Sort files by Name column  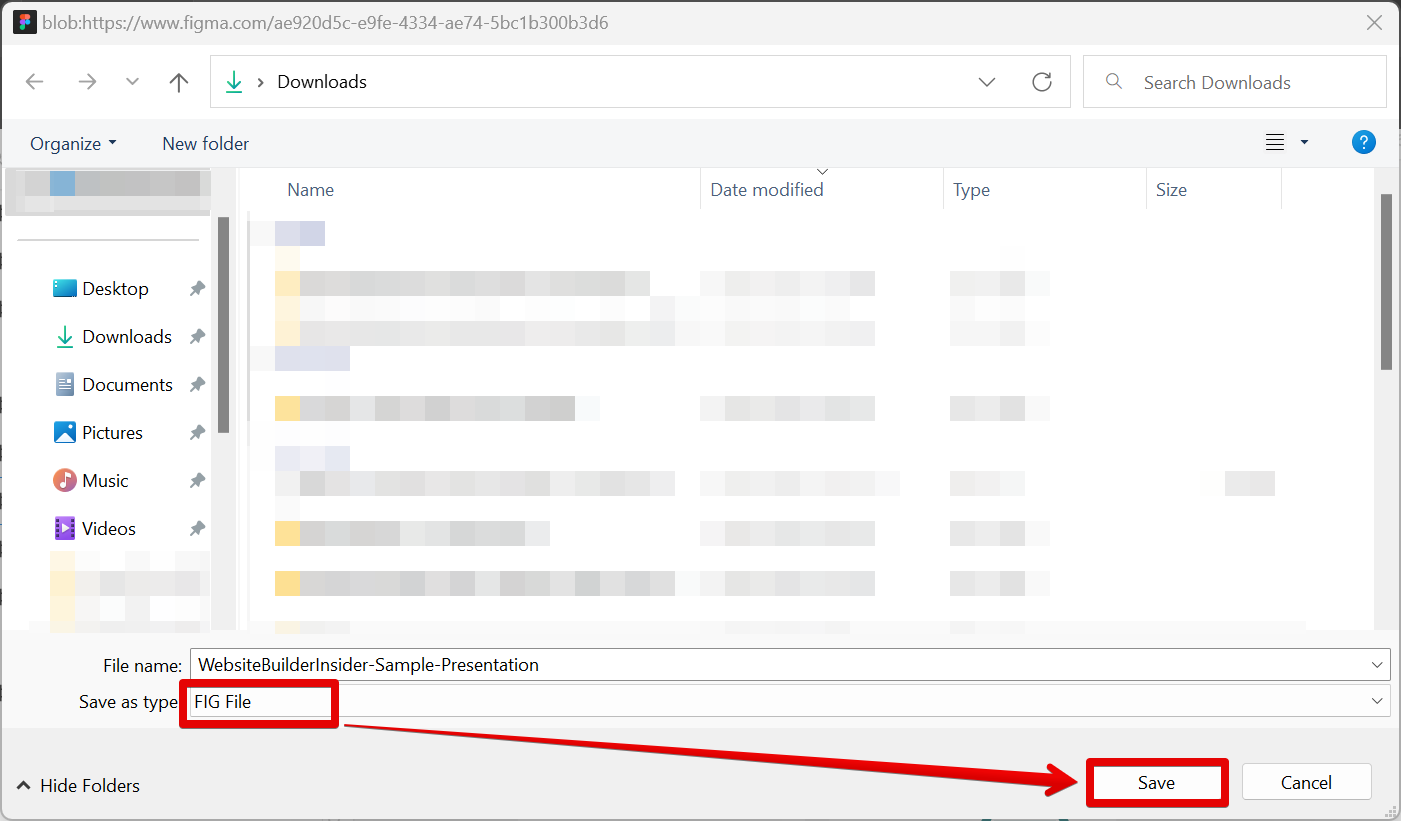tap(310, 190)
